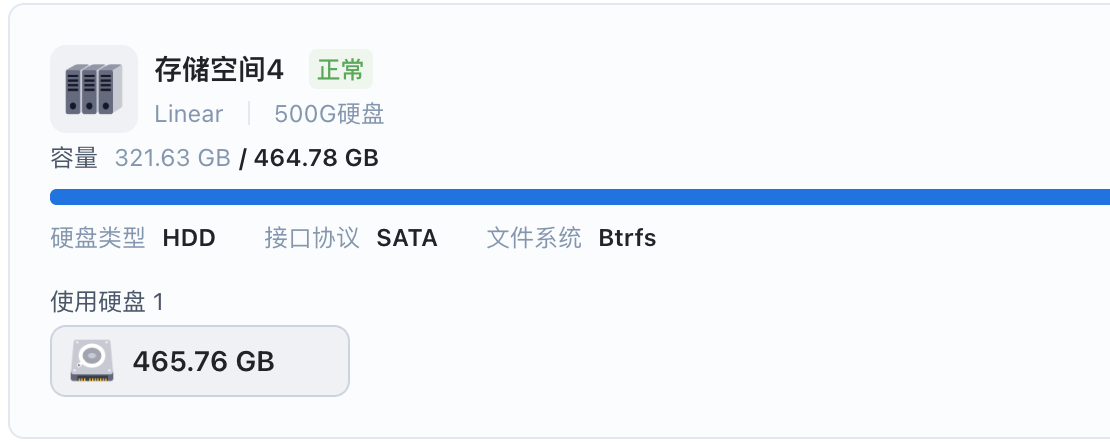Click the HDD disk type value
1110x444 pixels.
[x=189, y=238]
